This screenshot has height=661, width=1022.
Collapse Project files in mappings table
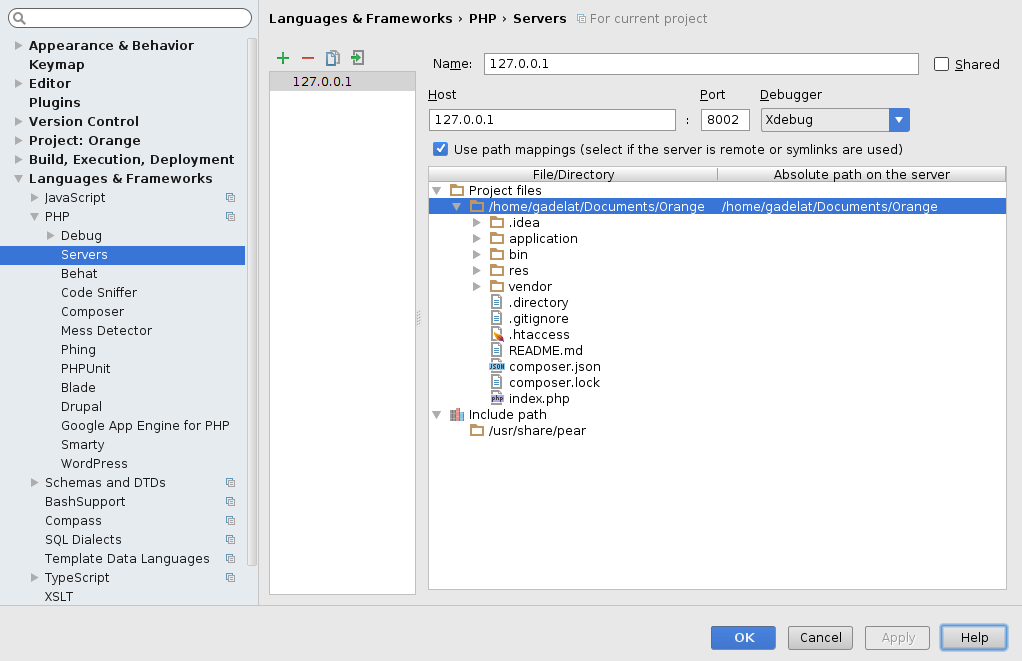[x=437, y=190]
